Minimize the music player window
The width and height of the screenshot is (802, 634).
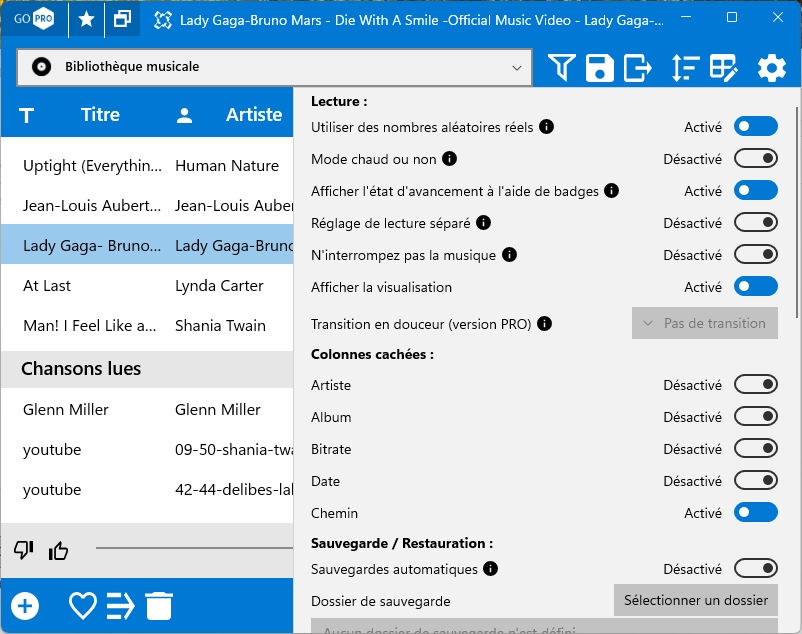point(686,17)
